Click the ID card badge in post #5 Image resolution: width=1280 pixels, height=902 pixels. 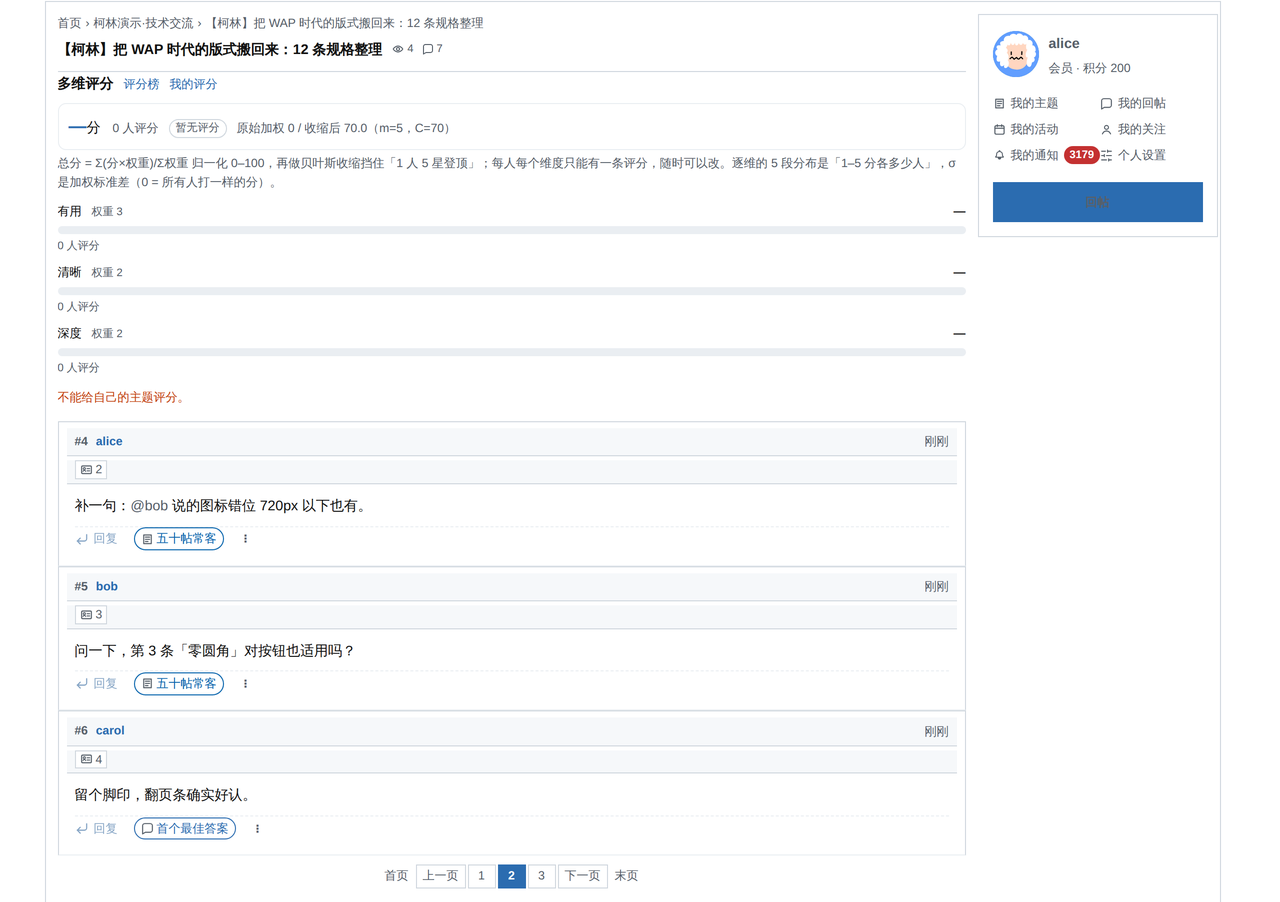click(91, 615)
